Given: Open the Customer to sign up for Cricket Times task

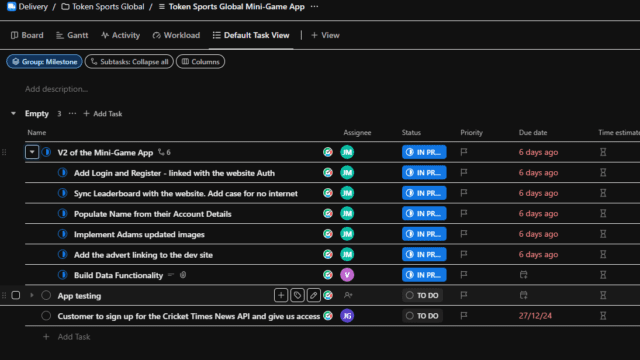Looking at the screenshot, I should pyautogui.click(x=189, y=316).
